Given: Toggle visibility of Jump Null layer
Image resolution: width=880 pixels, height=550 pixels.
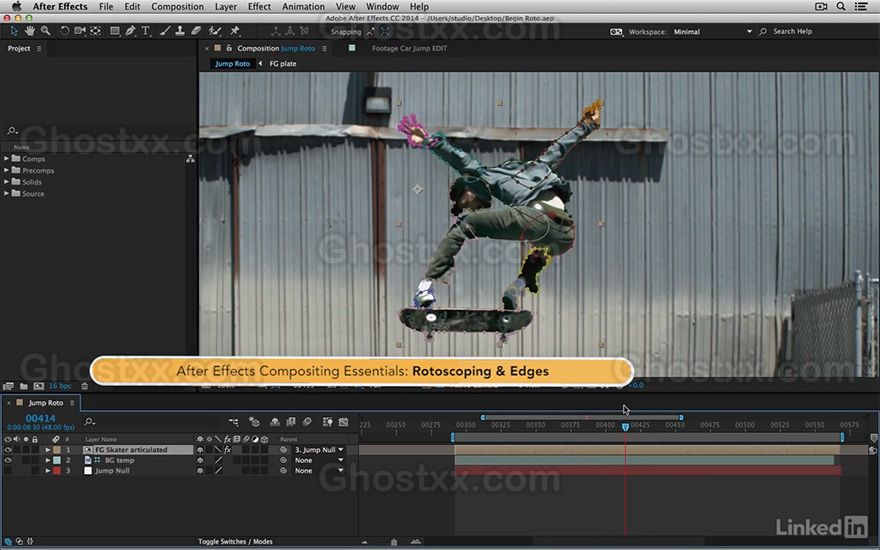Looking at the screenshot, I should pos(8,471).
